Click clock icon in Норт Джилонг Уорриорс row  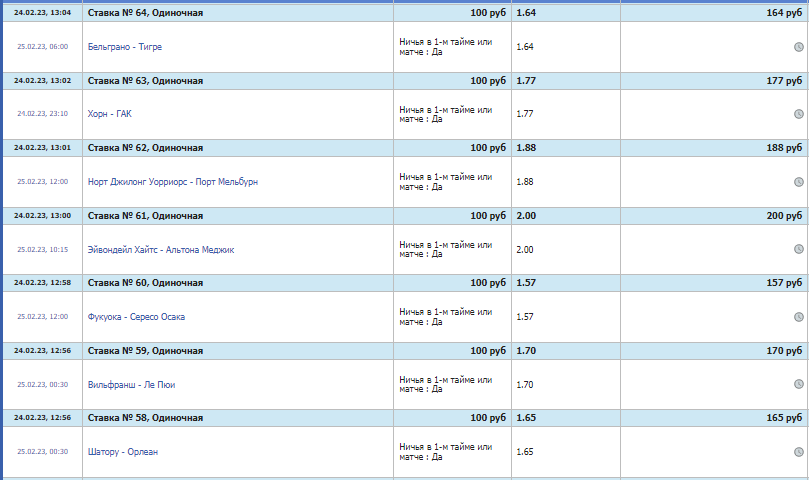pos(798,182)
